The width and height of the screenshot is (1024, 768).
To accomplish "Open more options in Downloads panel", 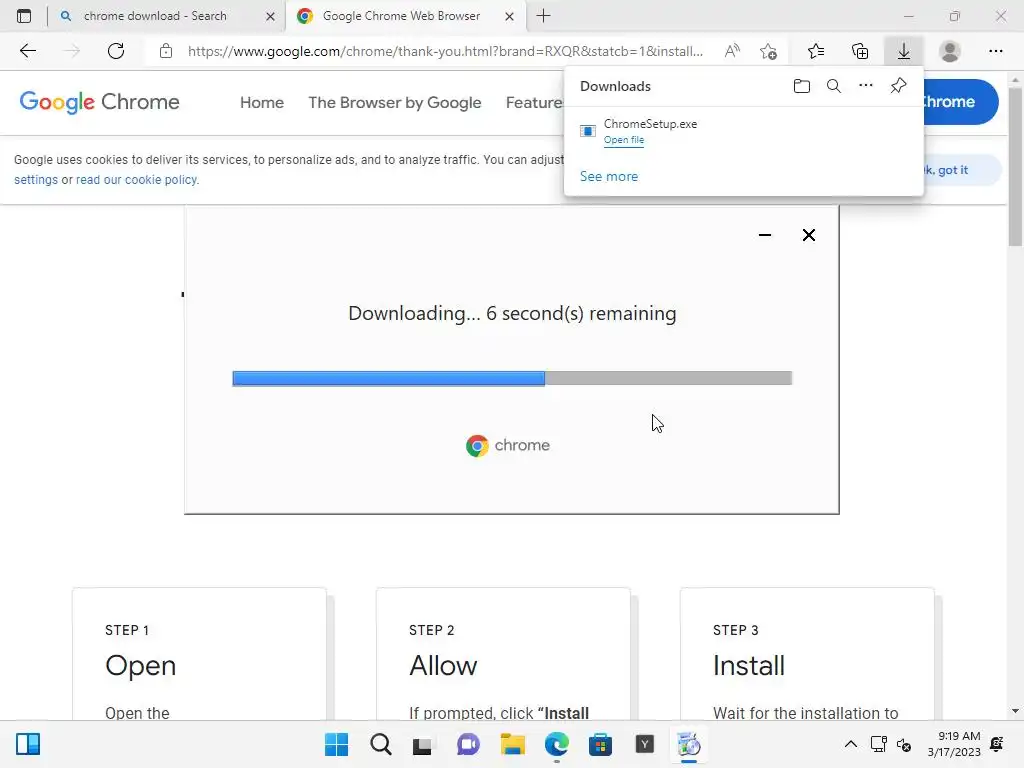I will (x=866, y=86).
